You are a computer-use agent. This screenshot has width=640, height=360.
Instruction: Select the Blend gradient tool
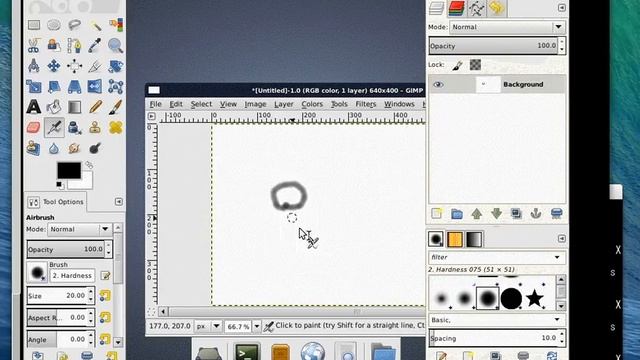tap(74, 107)
